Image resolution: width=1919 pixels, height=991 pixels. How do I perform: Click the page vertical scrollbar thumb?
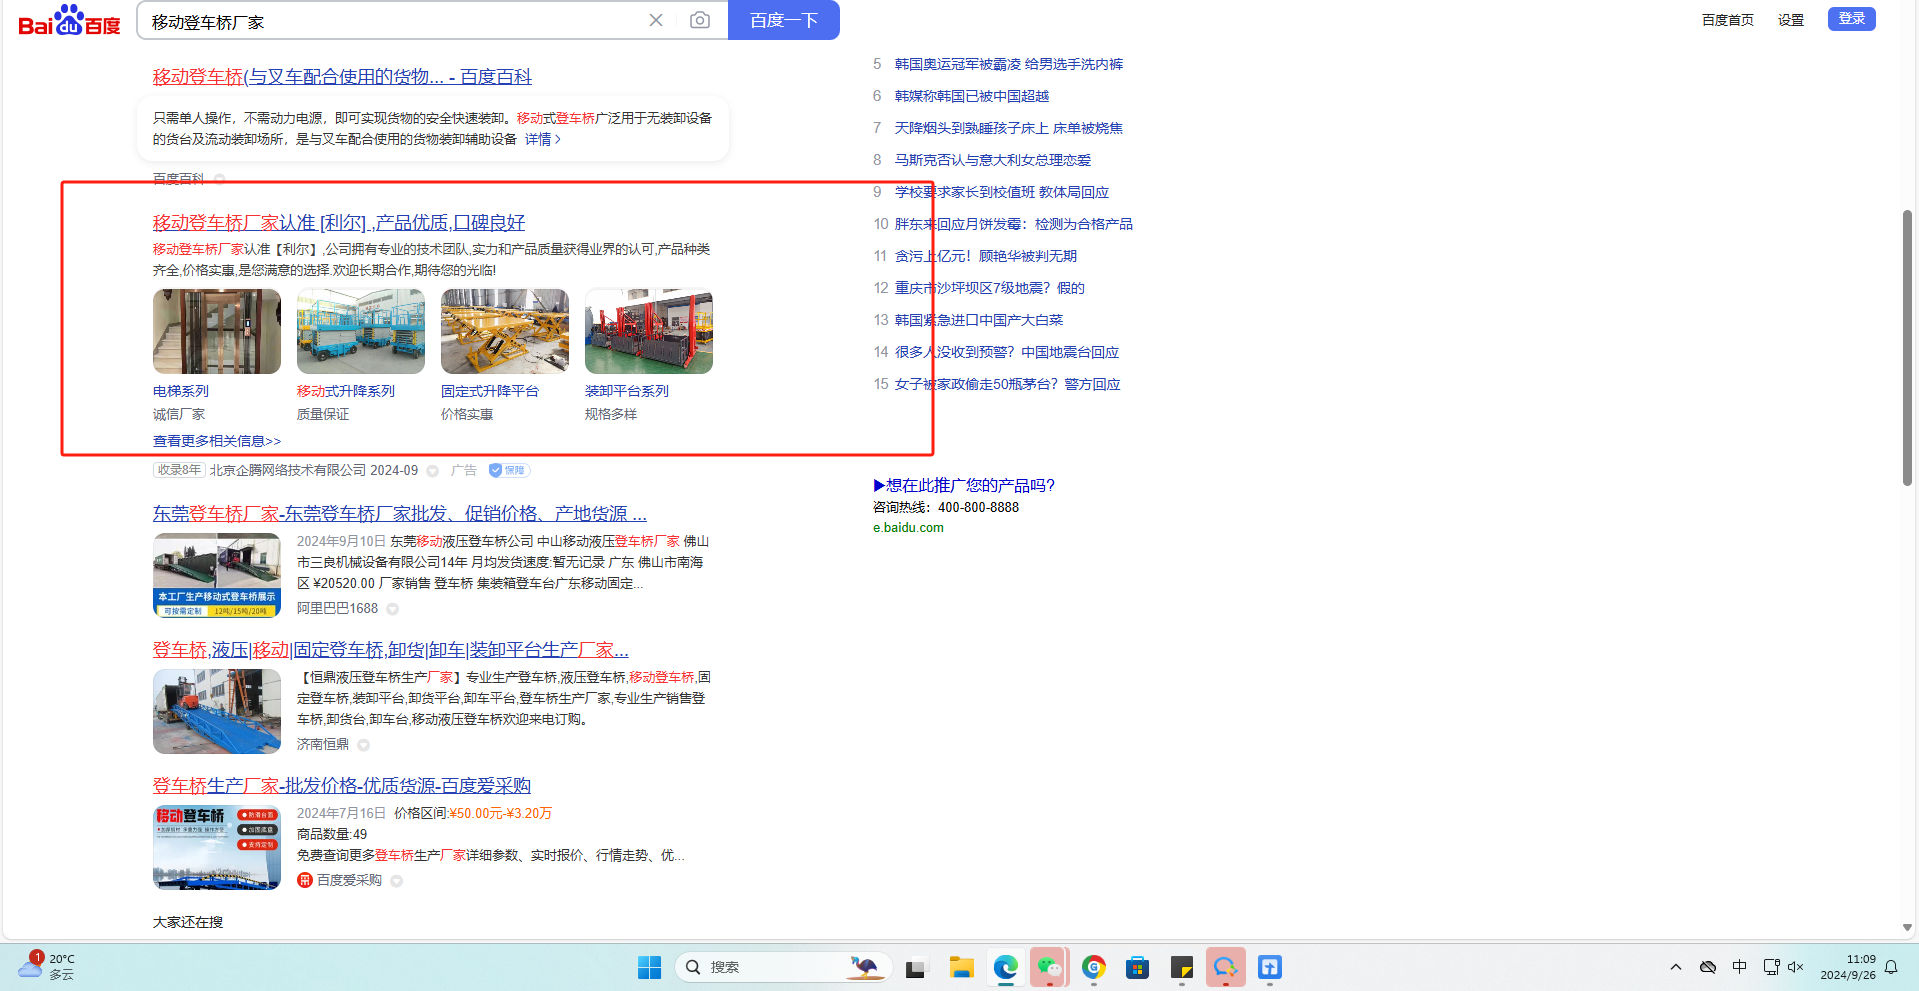click(x=1907, y=348)
